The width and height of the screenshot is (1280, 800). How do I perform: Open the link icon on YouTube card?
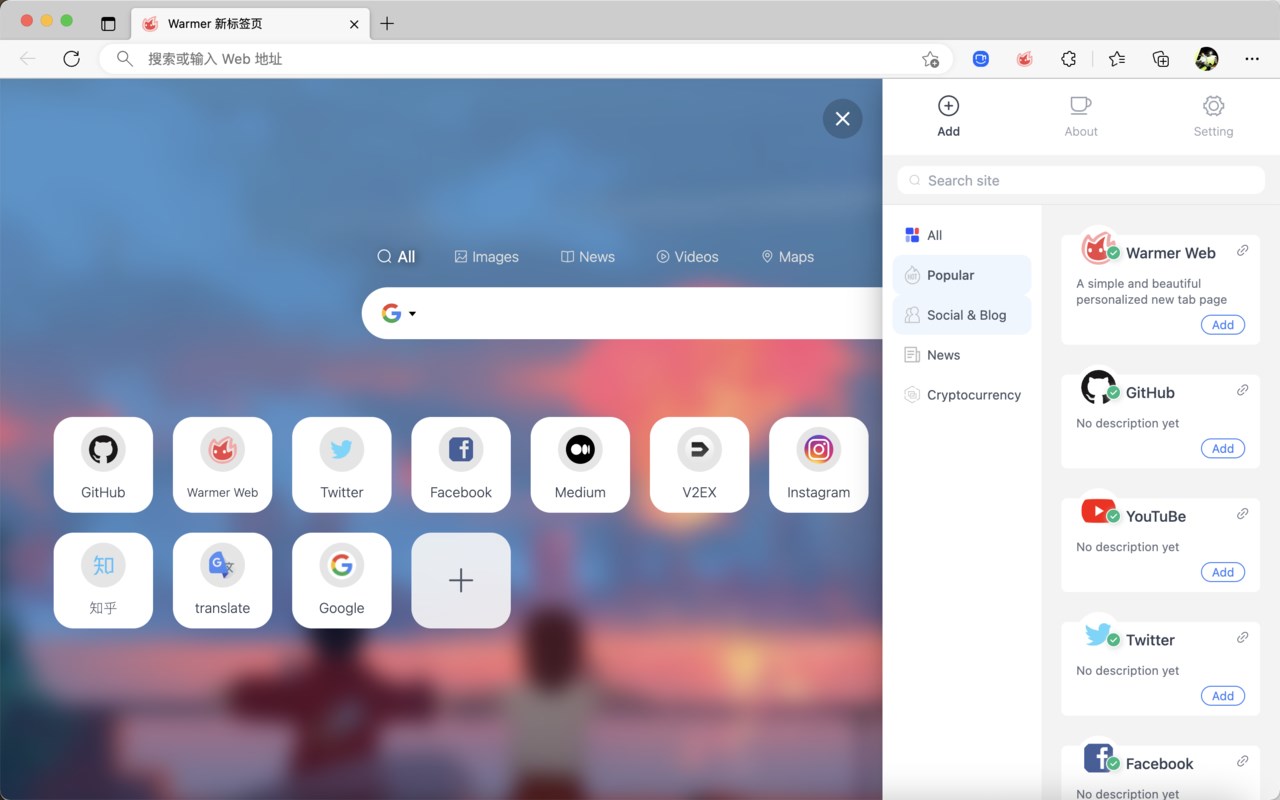pyautogui.click(x=1242, y=514)
